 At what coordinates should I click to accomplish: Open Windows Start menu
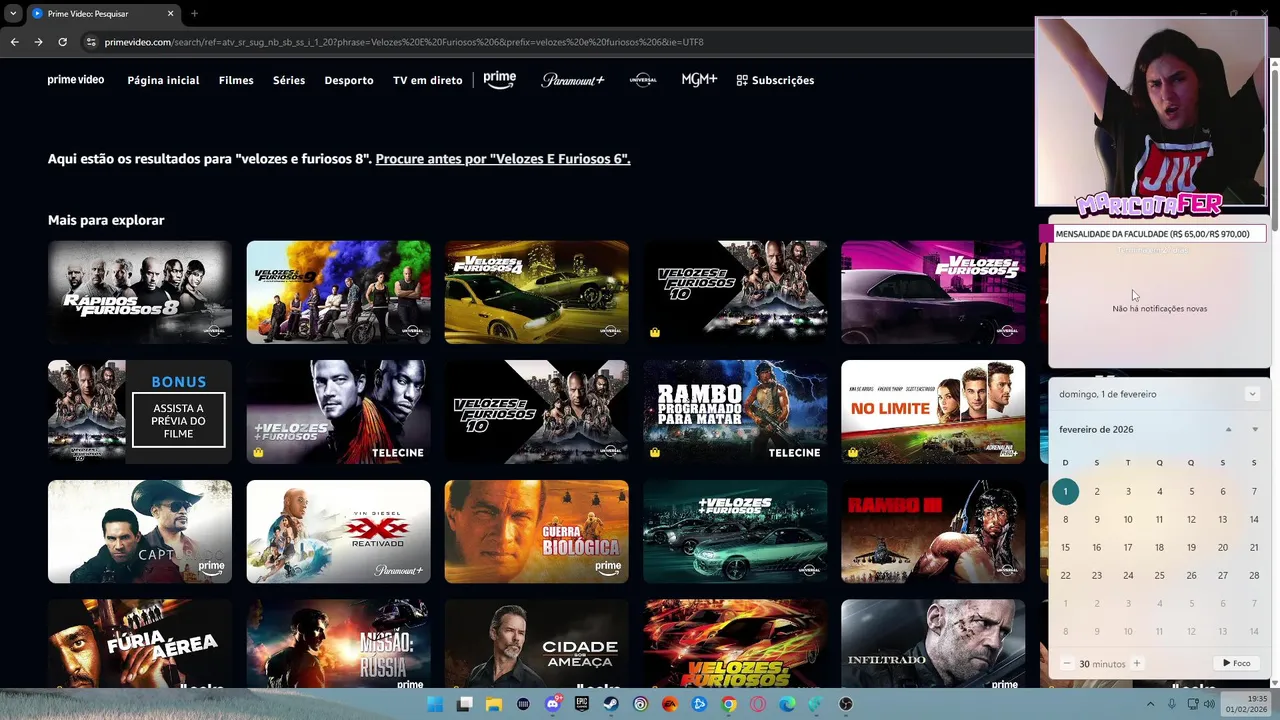(x=435, y=704)
